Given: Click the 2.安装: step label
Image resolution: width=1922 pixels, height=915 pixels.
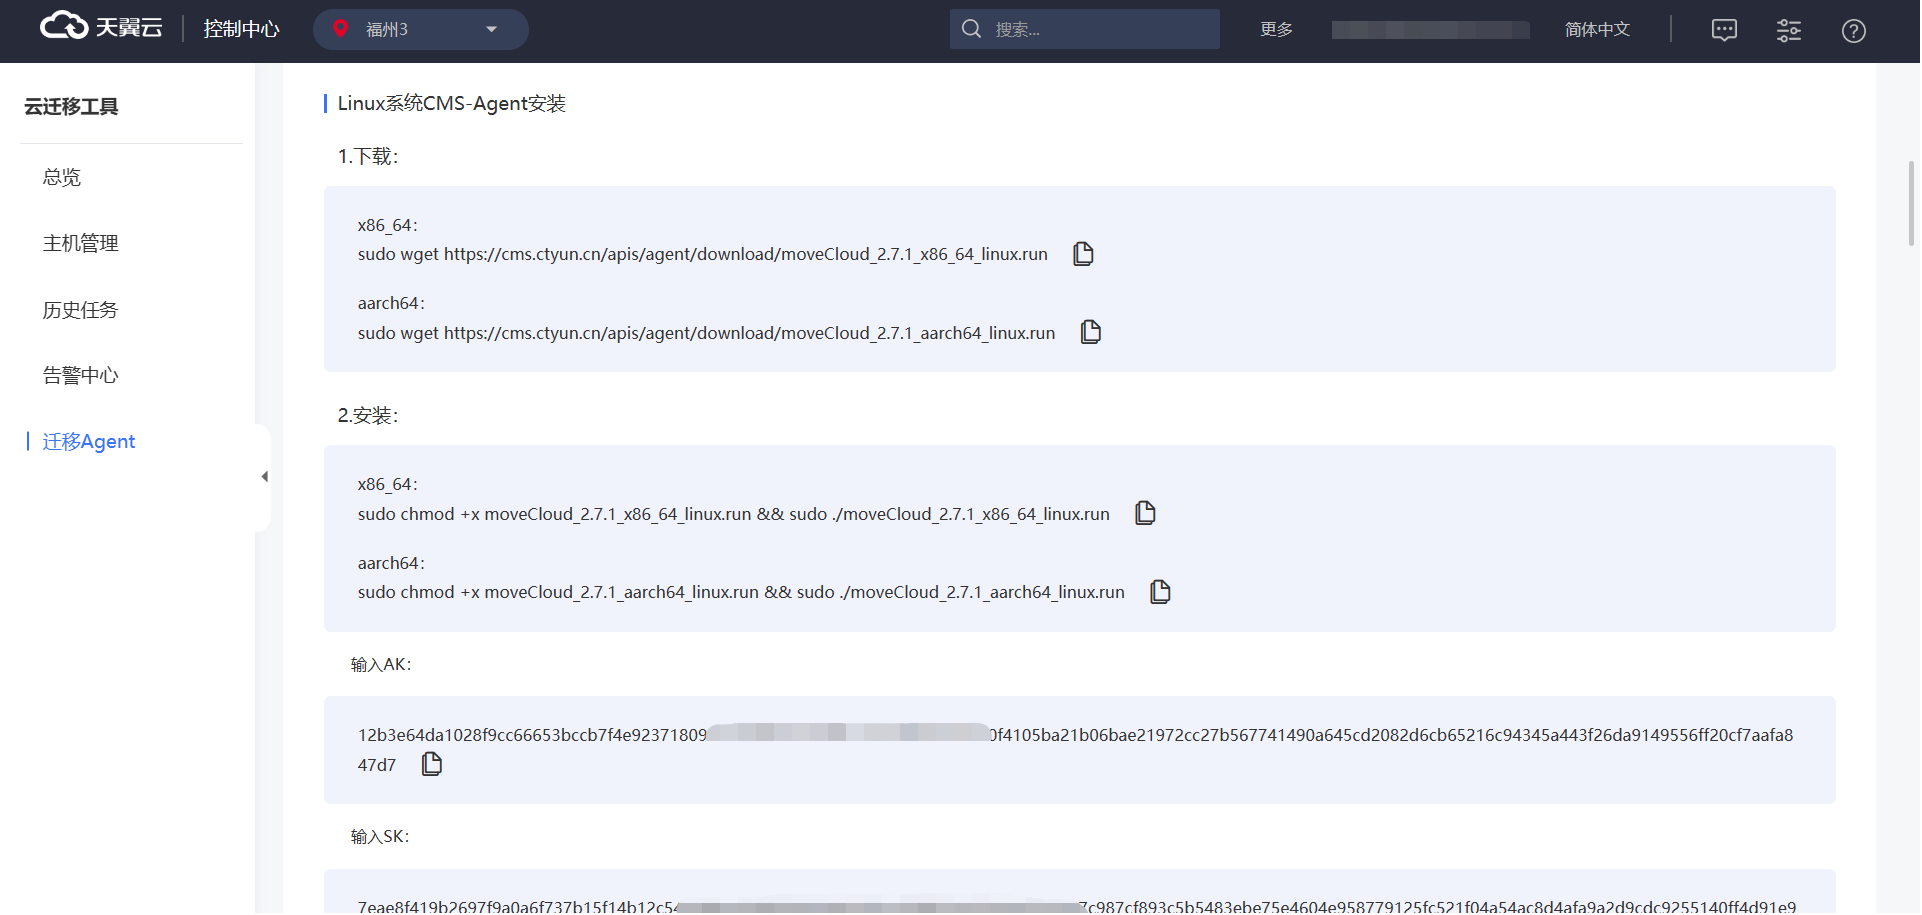Looking at the screenshot, I should [x=368, y=415].
